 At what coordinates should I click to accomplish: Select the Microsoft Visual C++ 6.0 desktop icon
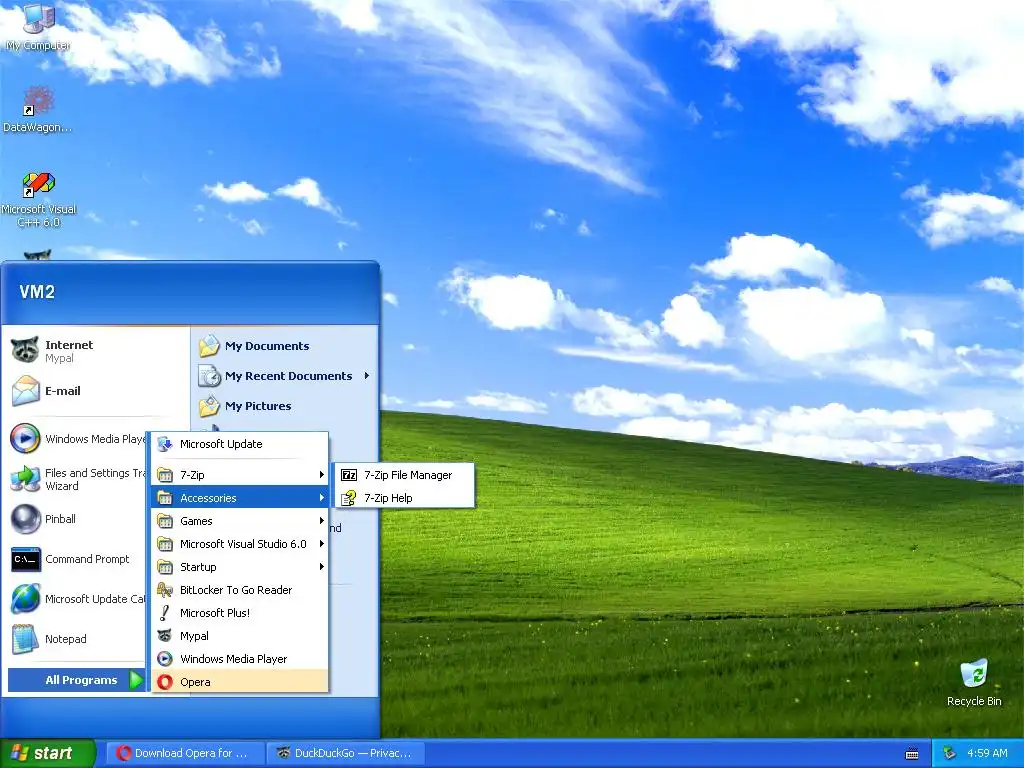point(38,184)
